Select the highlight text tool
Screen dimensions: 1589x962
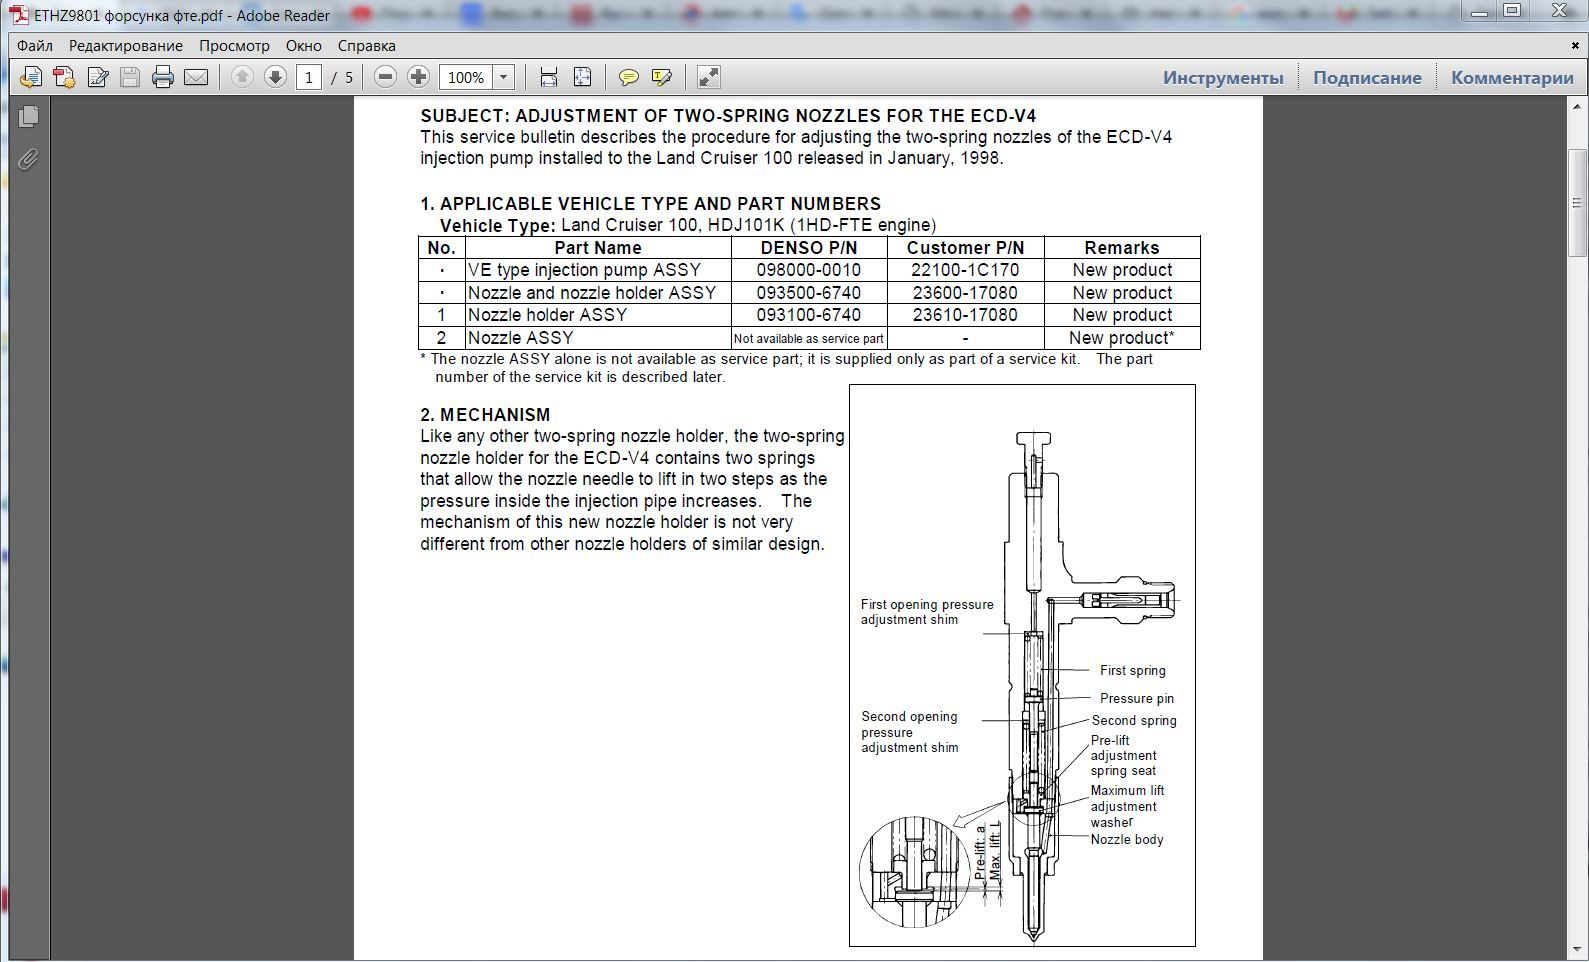661,77
